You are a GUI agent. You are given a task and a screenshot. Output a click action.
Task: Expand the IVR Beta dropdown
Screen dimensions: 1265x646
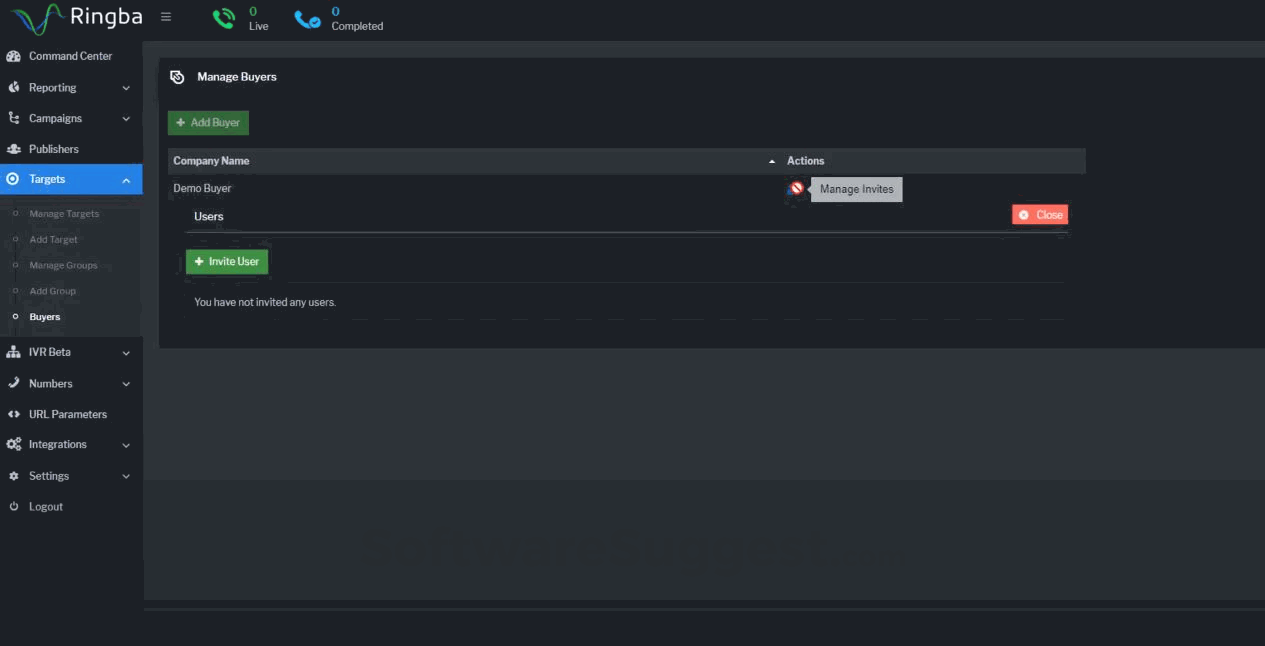click(x=126, y=353)
